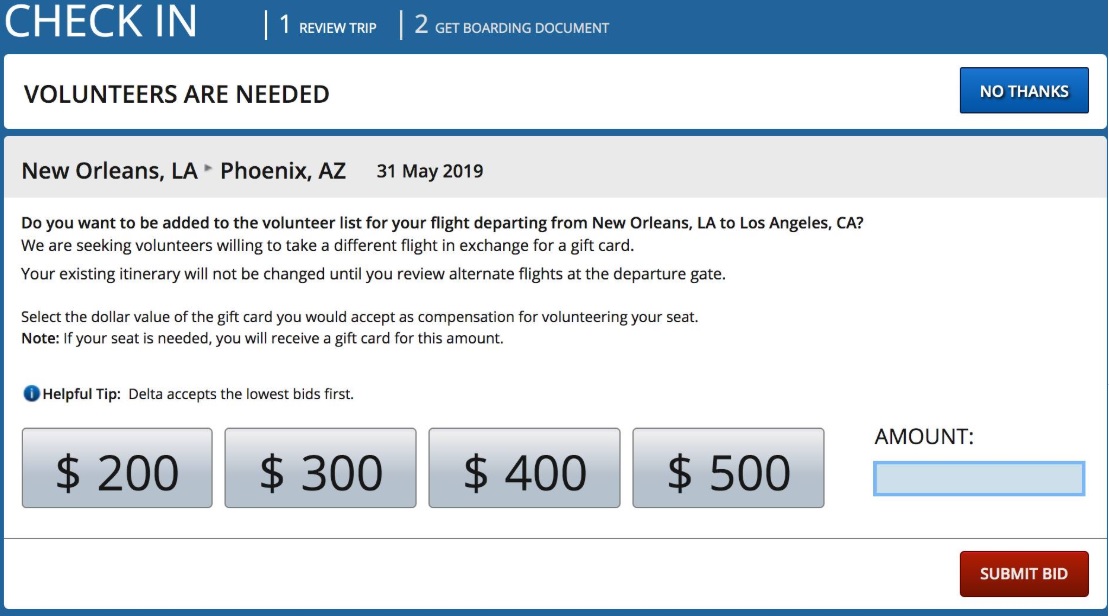Select the $ 200 gift card bid
The width and height of the screenshot is (1109, 616).
tap(117, 468)
